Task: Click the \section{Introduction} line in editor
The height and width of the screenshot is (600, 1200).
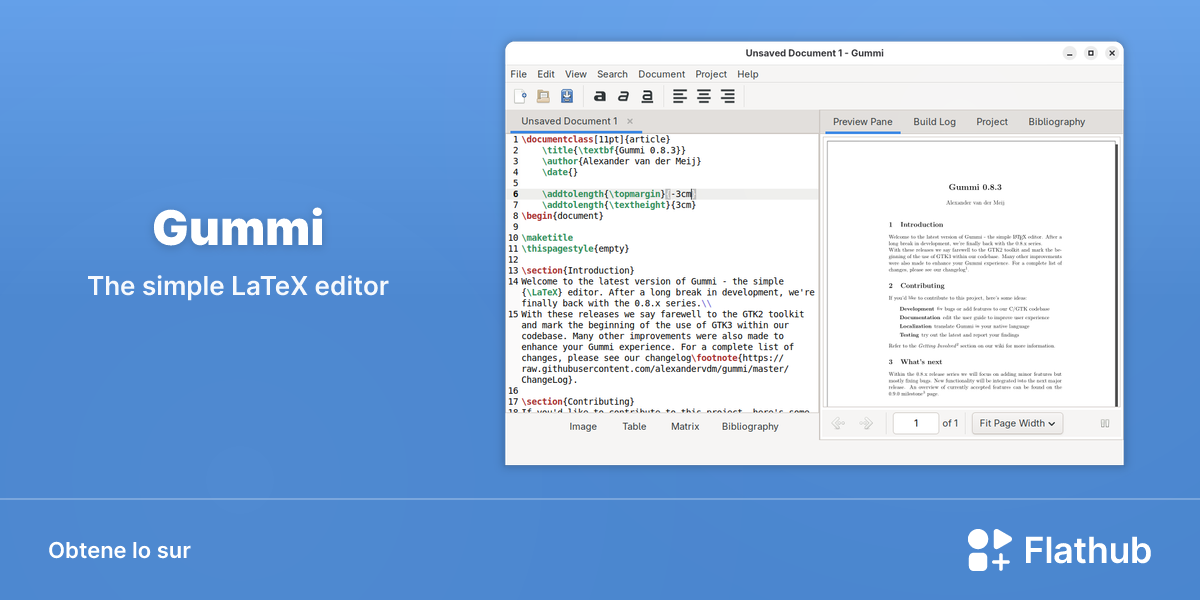Action: click(577, 270)
